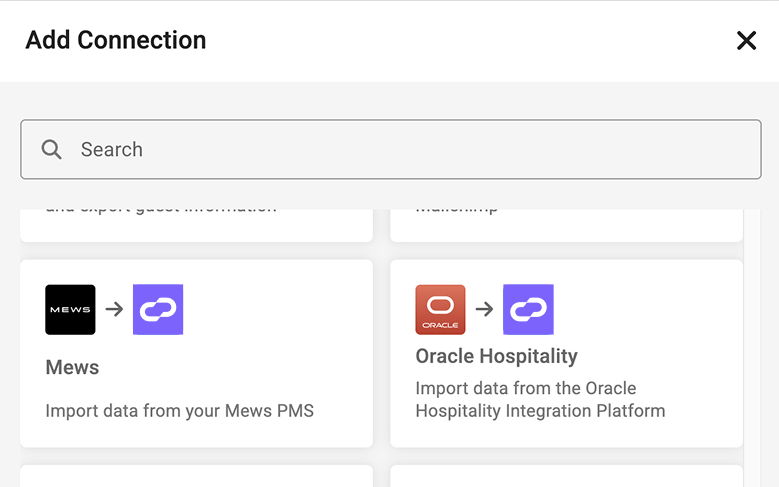779x487 pixels.
Task: Close the Add Connection dialog
Action: pos(746,40)
